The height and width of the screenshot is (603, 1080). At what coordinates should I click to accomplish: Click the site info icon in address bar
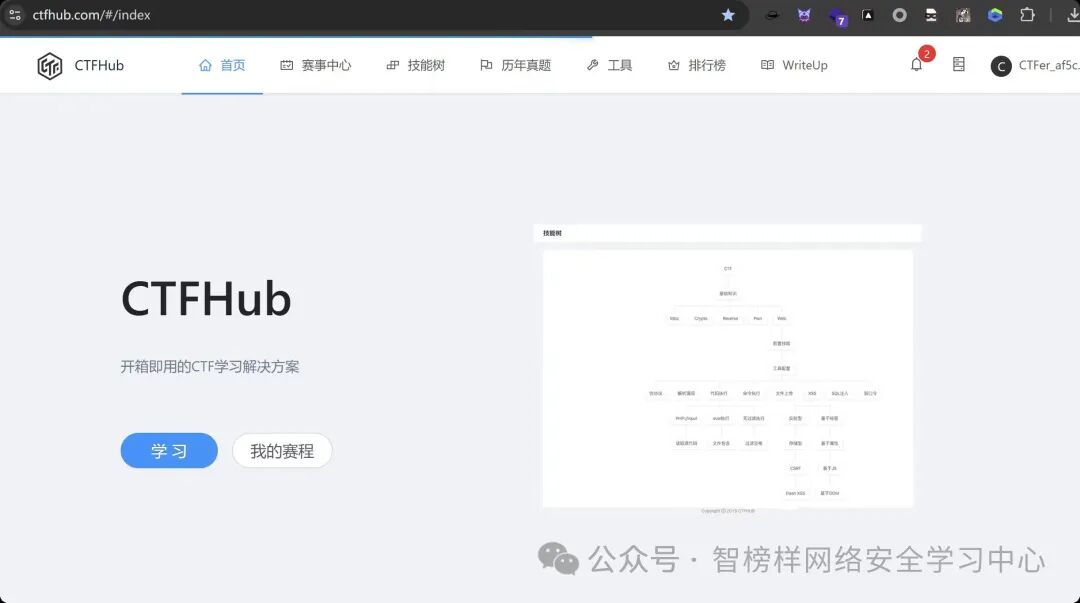pos(14,14)
